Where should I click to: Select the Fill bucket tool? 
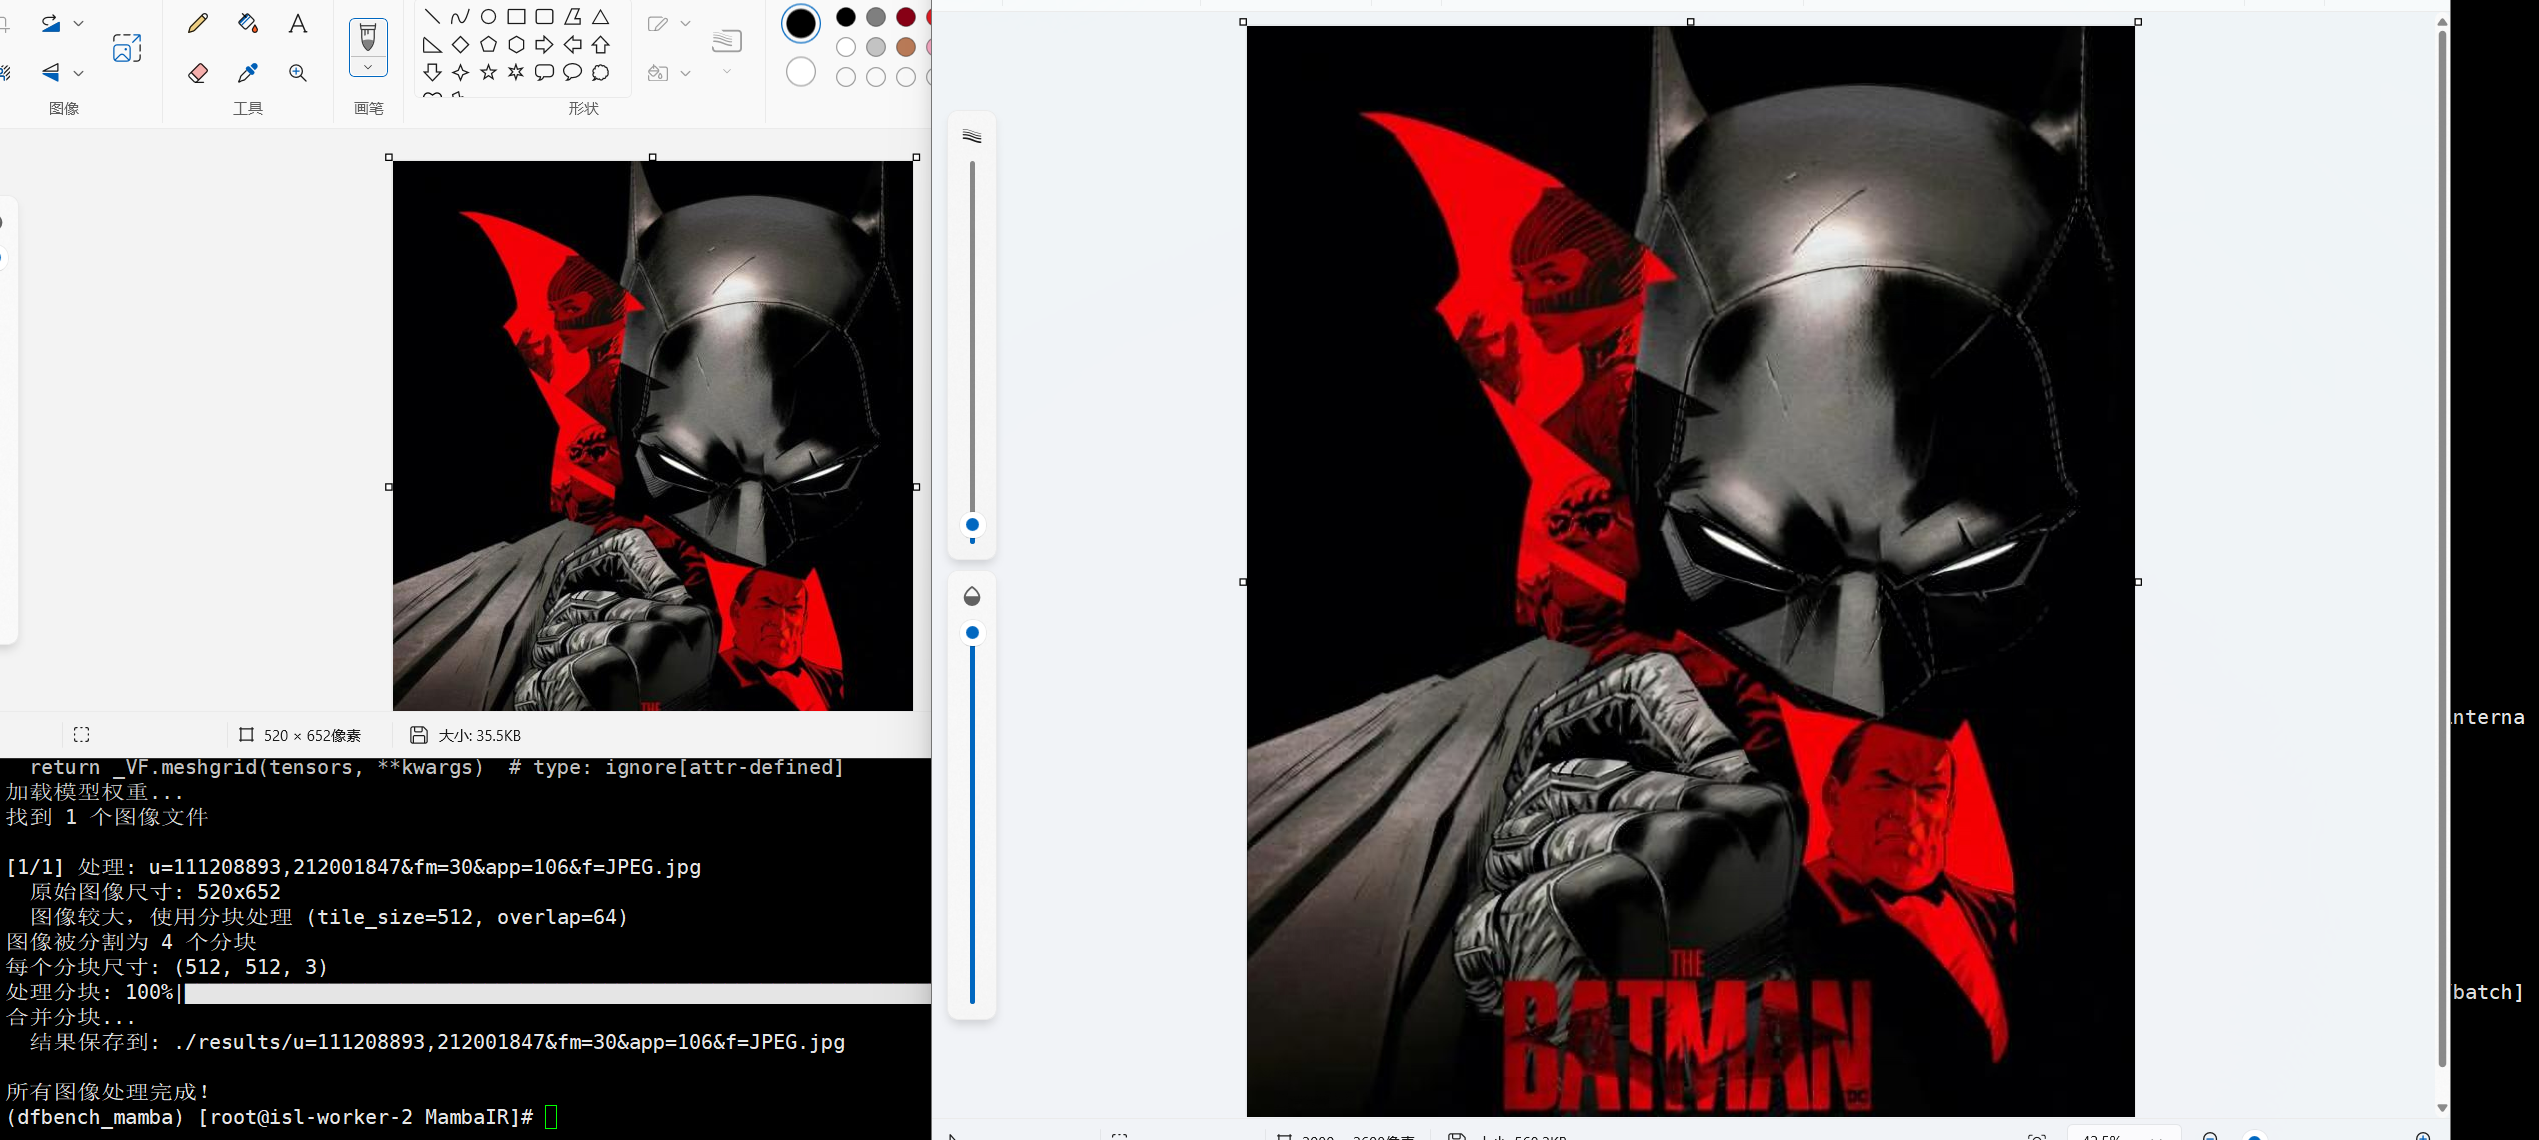[x=247, y=23]
